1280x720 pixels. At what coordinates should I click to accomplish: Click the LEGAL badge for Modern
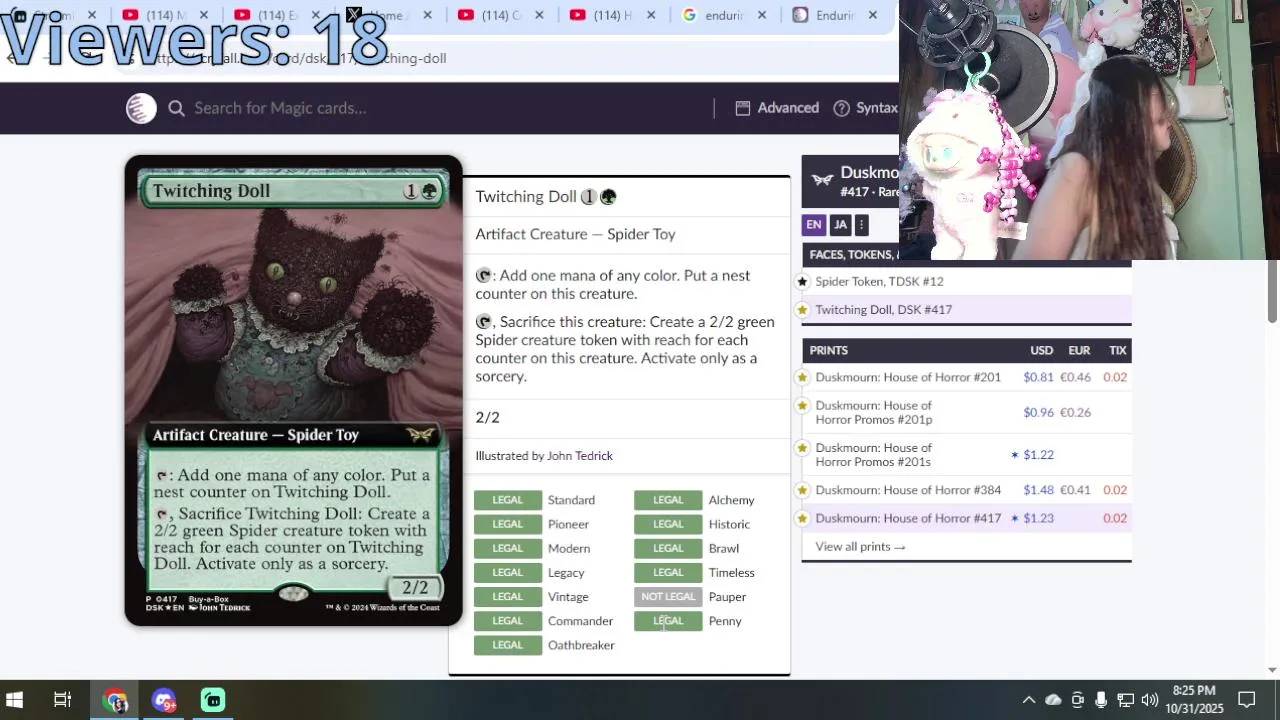click(x=507, y=548)
